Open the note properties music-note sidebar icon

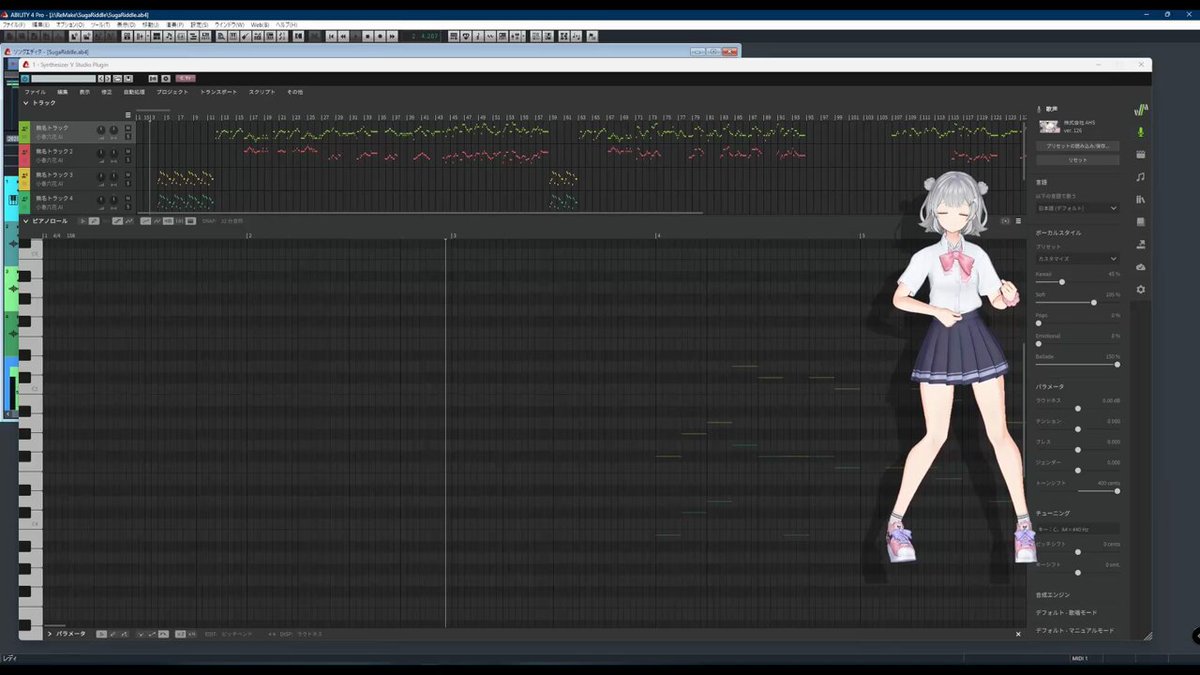pos(1141,176)
